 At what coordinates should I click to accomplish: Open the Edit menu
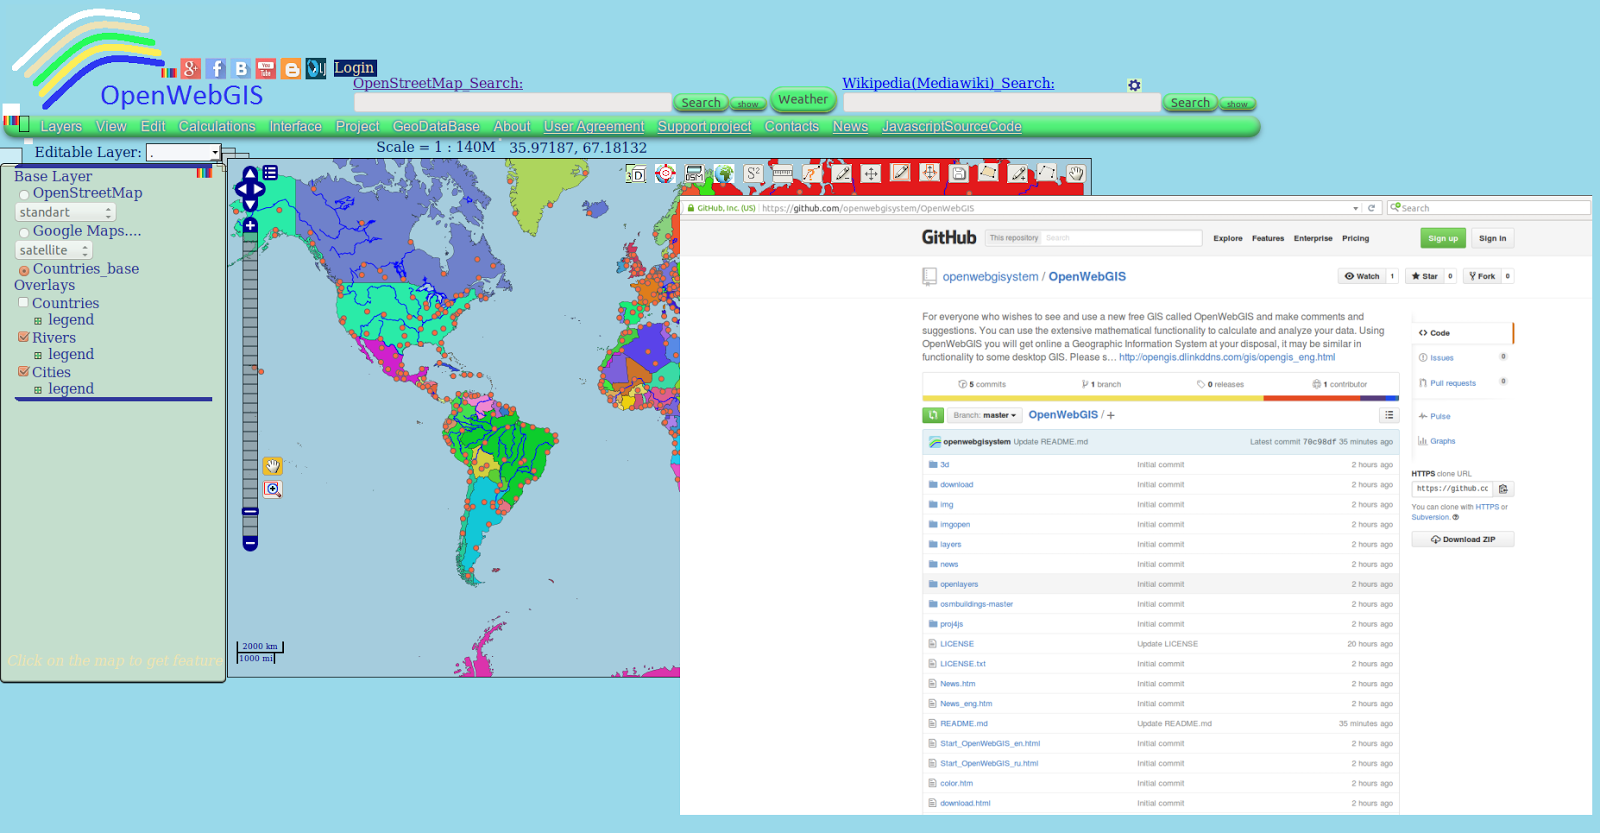pos(153,126)
